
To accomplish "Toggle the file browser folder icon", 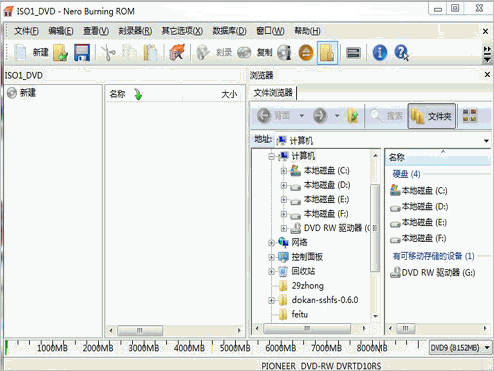I will pos(327,52).
